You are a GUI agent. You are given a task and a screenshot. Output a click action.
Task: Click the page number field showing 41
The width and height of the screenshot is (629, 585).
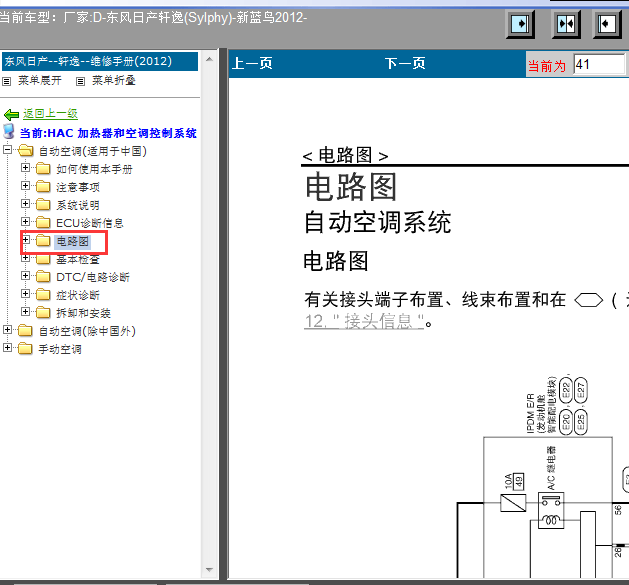599,65
